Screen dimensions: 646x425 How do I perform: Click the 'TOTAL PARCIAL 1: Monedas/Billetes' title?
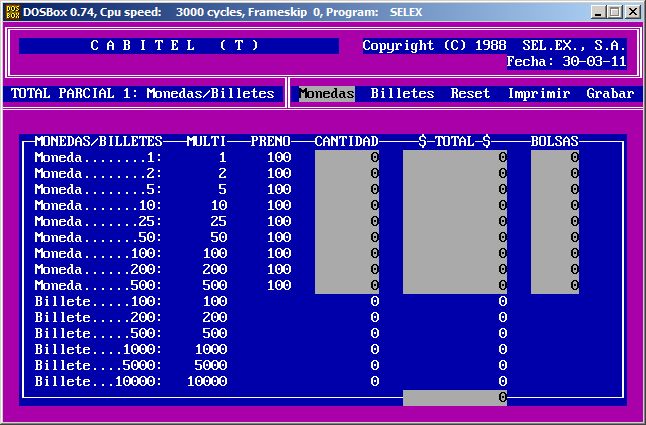143,93
